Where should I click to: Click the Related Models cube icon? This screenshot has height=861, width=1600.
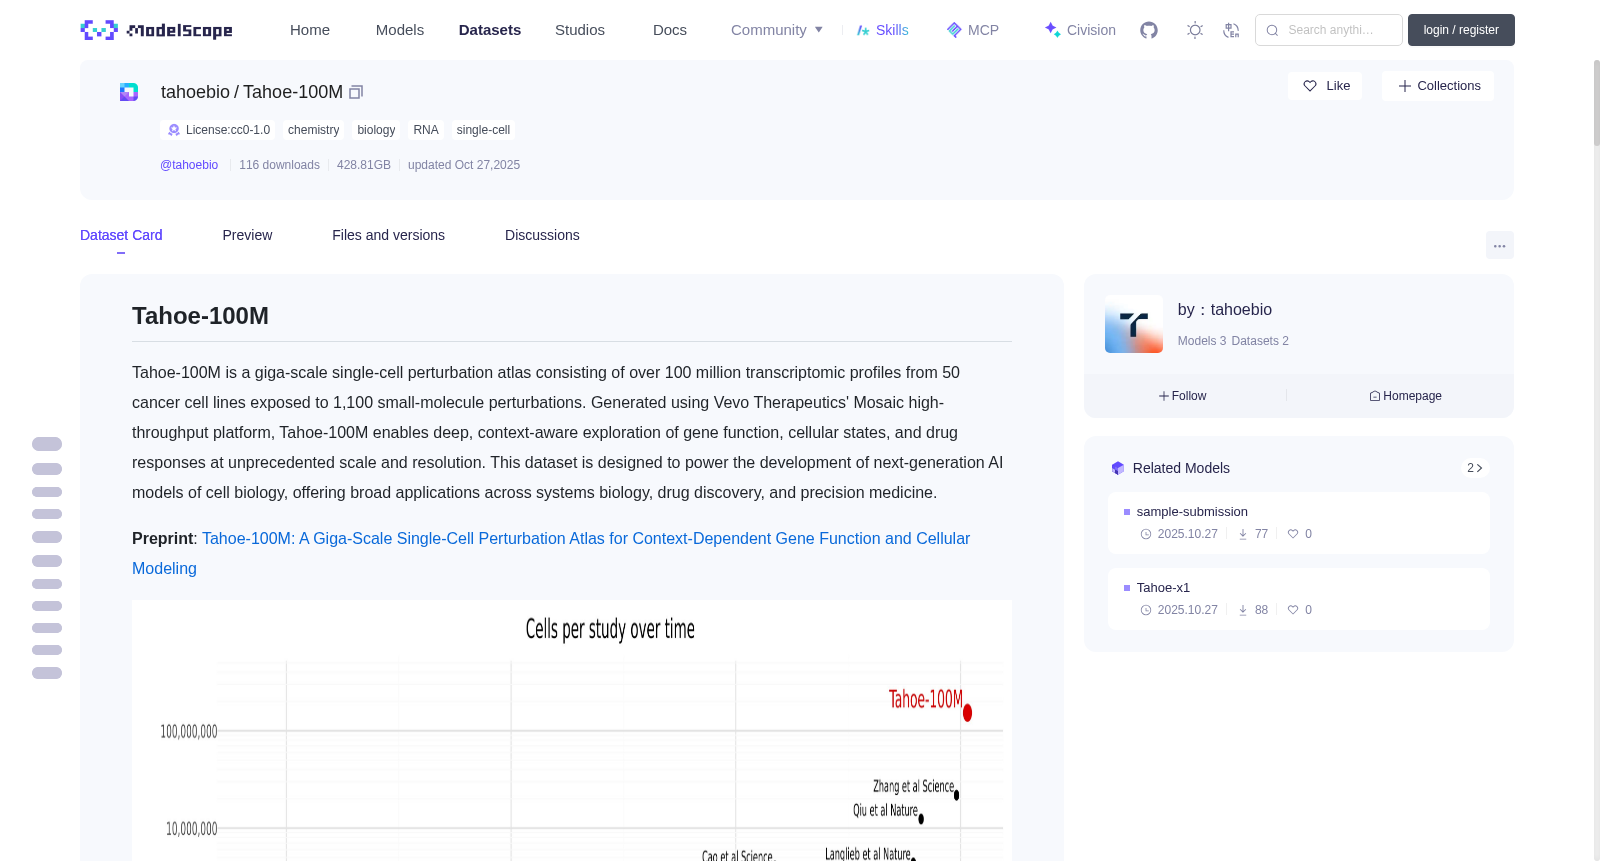1118,468
